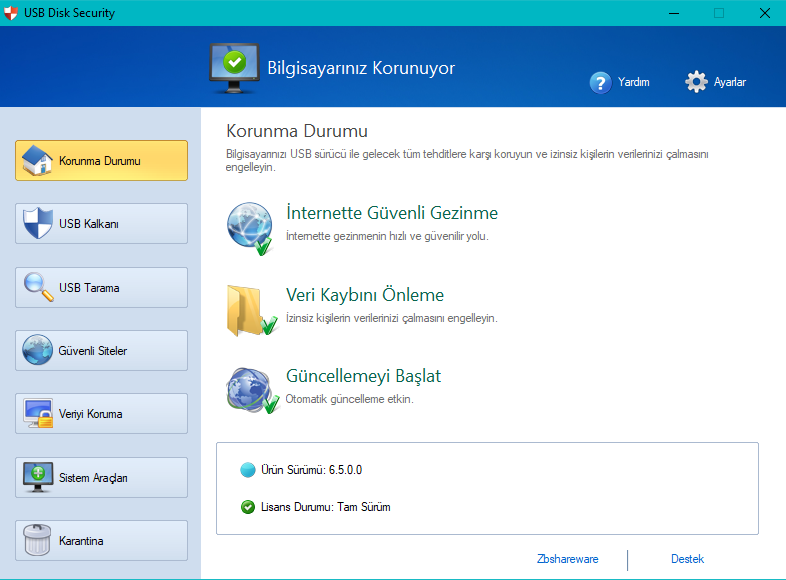Click the blue dot beside Ürün Sürümü
The width and height of the screenshot is (786, 580).
tap(248, 470)
